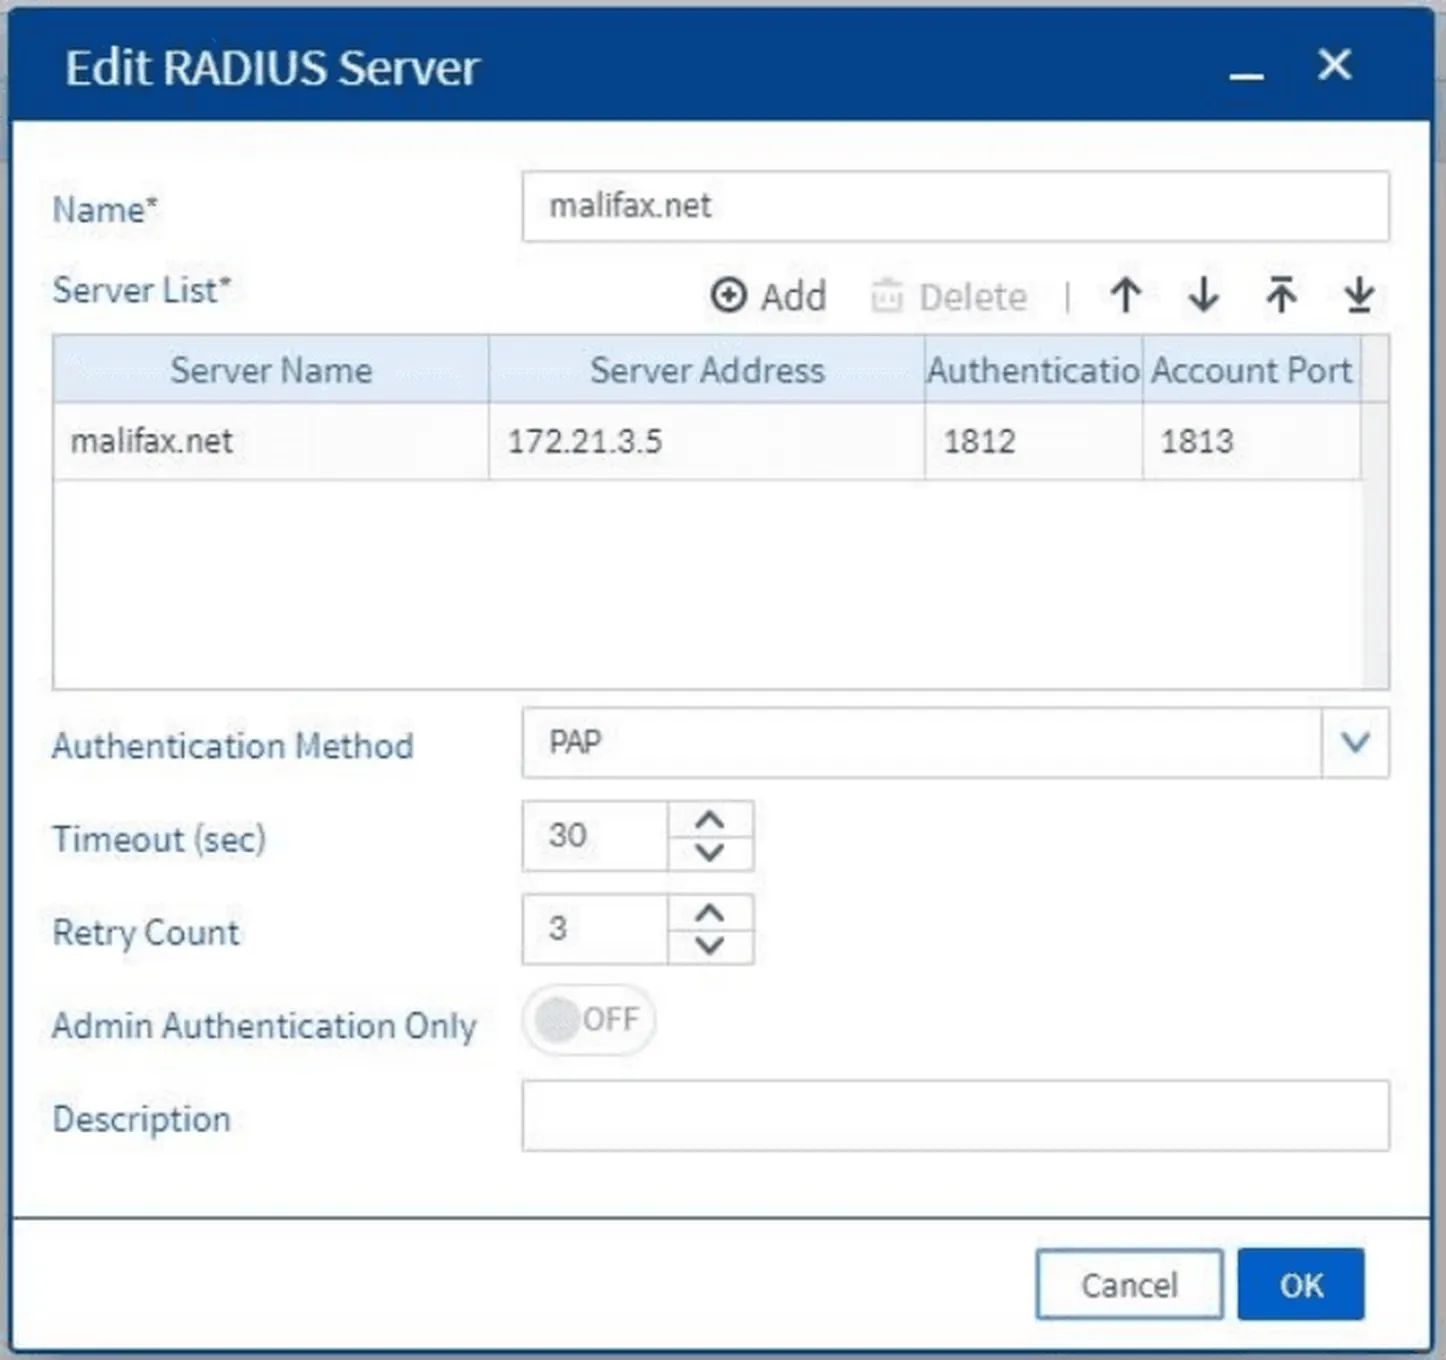Move selected server up one position
The height and width of the screenshot is (1360, 1446).
pyautogui.click(x=1125, y=295)
